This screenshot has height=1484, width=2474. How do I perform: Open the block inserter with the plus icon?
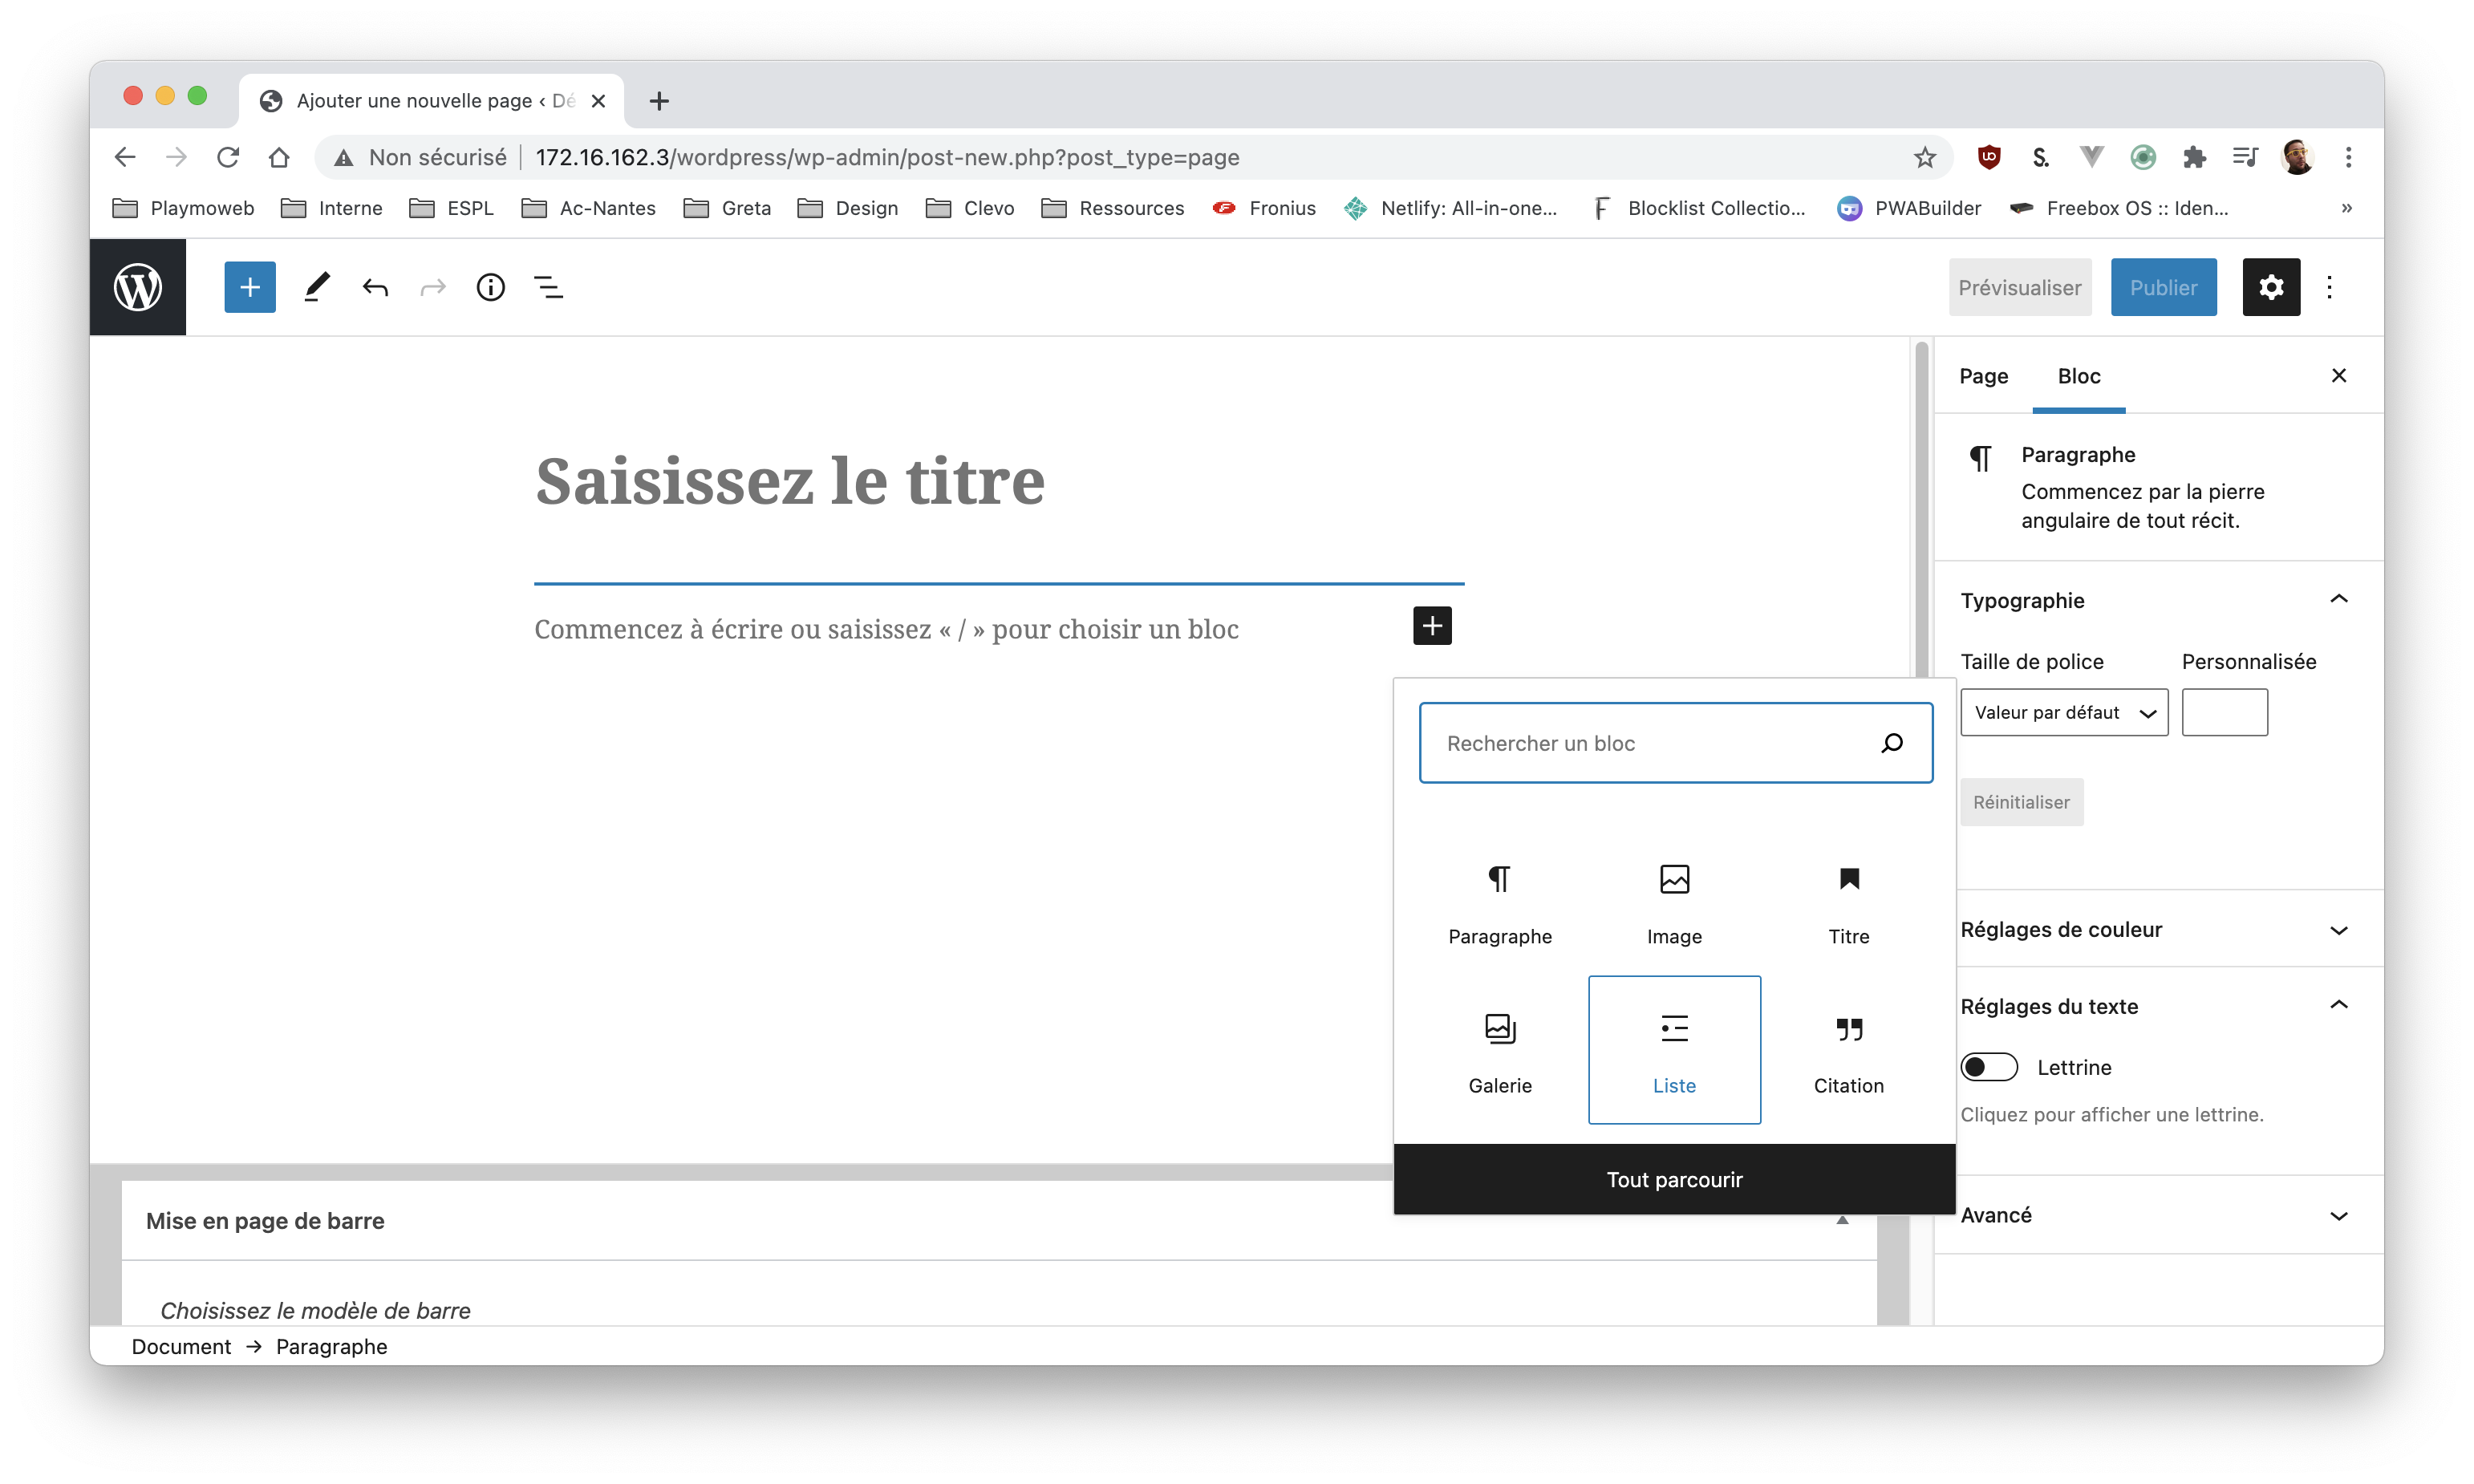[x=249, y=287]
